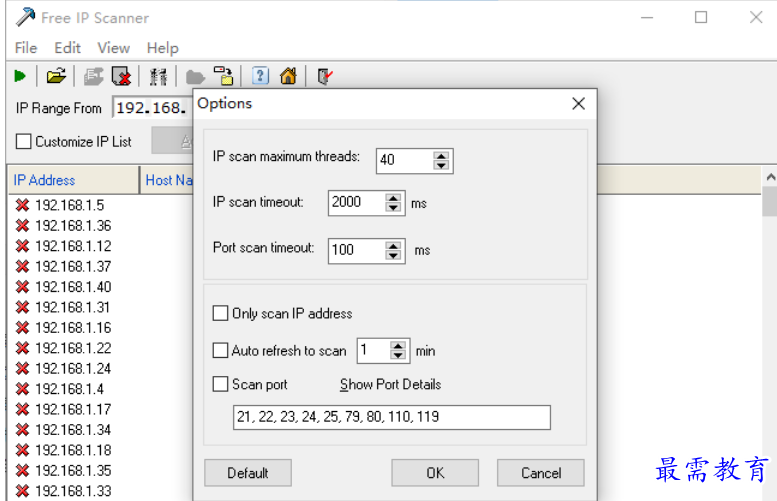This screenshot has height=501, width=777.
Task: Select the 192.168.1.22 row text
Action: click(x=73, y=348)
